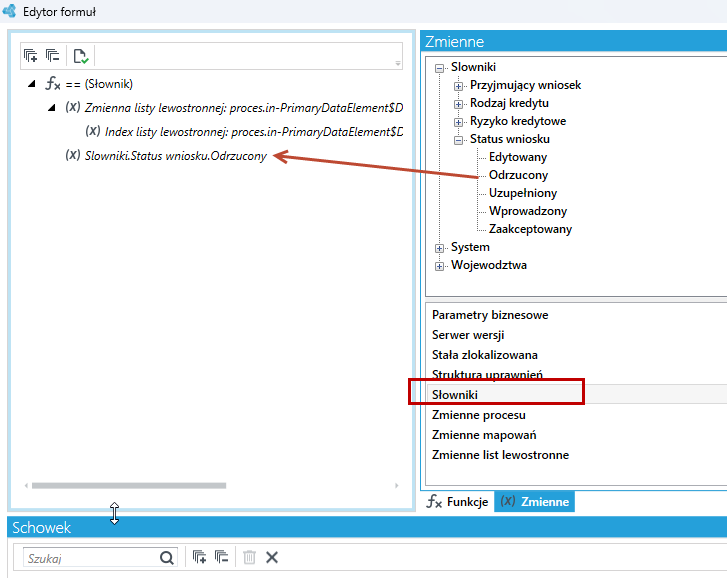
Task: Switch to the Funkcje tab
Action: coord(457,502)
